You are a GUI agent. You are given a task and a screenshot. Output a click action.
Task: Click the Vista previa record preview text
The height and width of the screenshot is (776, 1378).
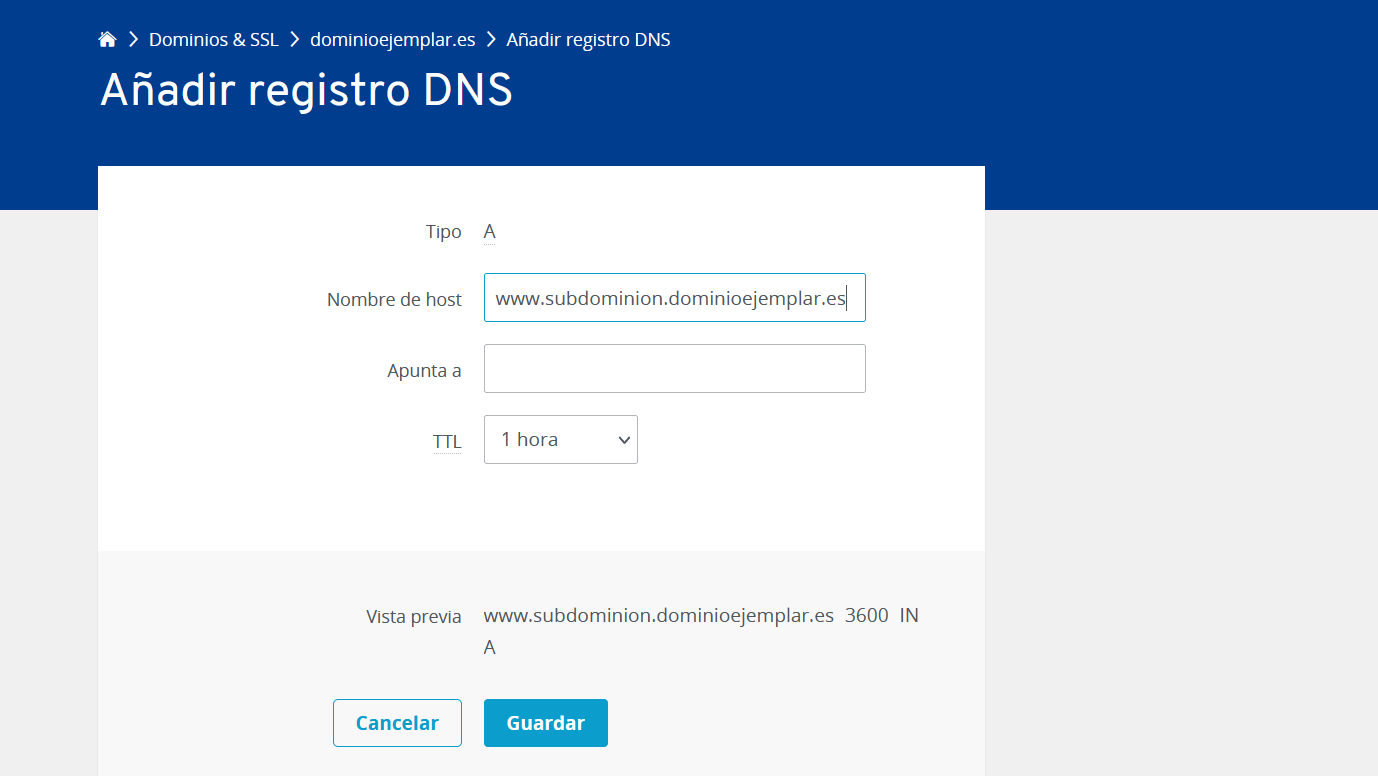coord(701,631)
